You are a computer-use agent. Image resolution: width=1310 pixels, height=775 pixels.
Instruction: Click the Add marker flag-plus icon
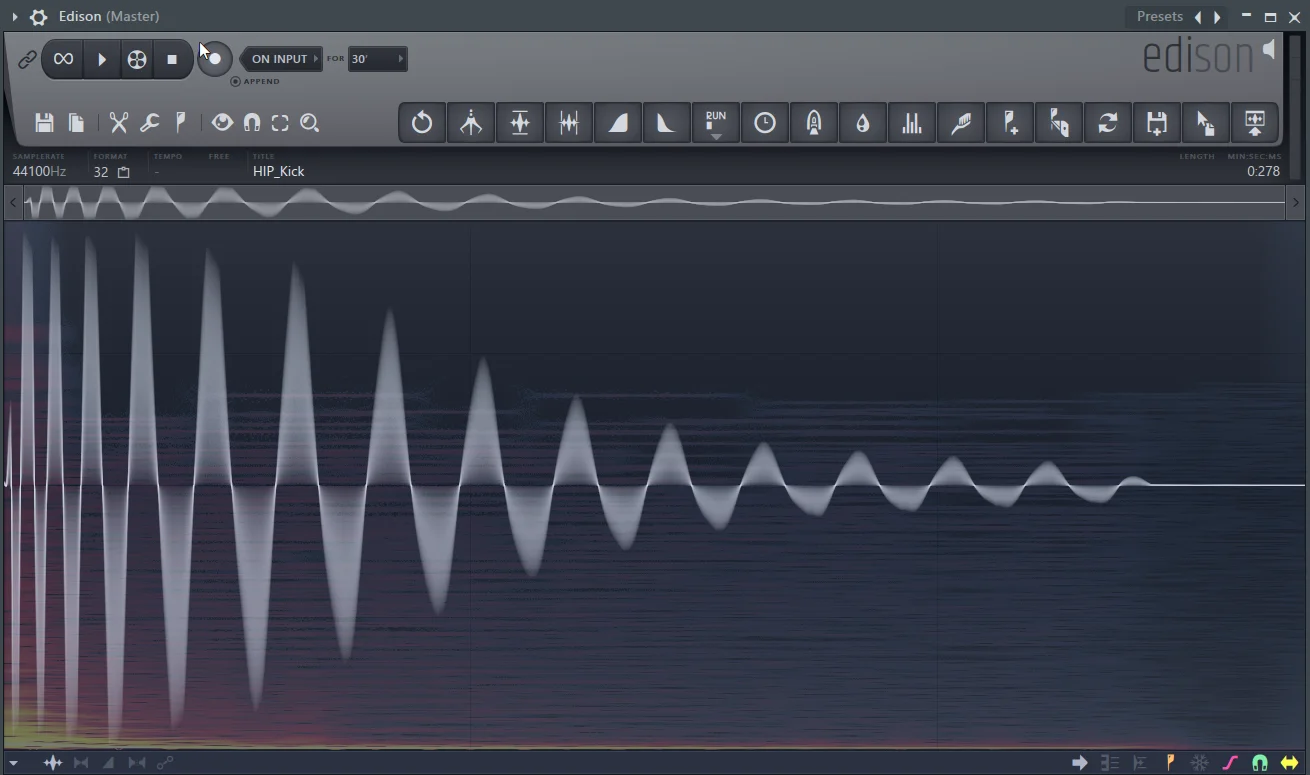click(1010, 123)
